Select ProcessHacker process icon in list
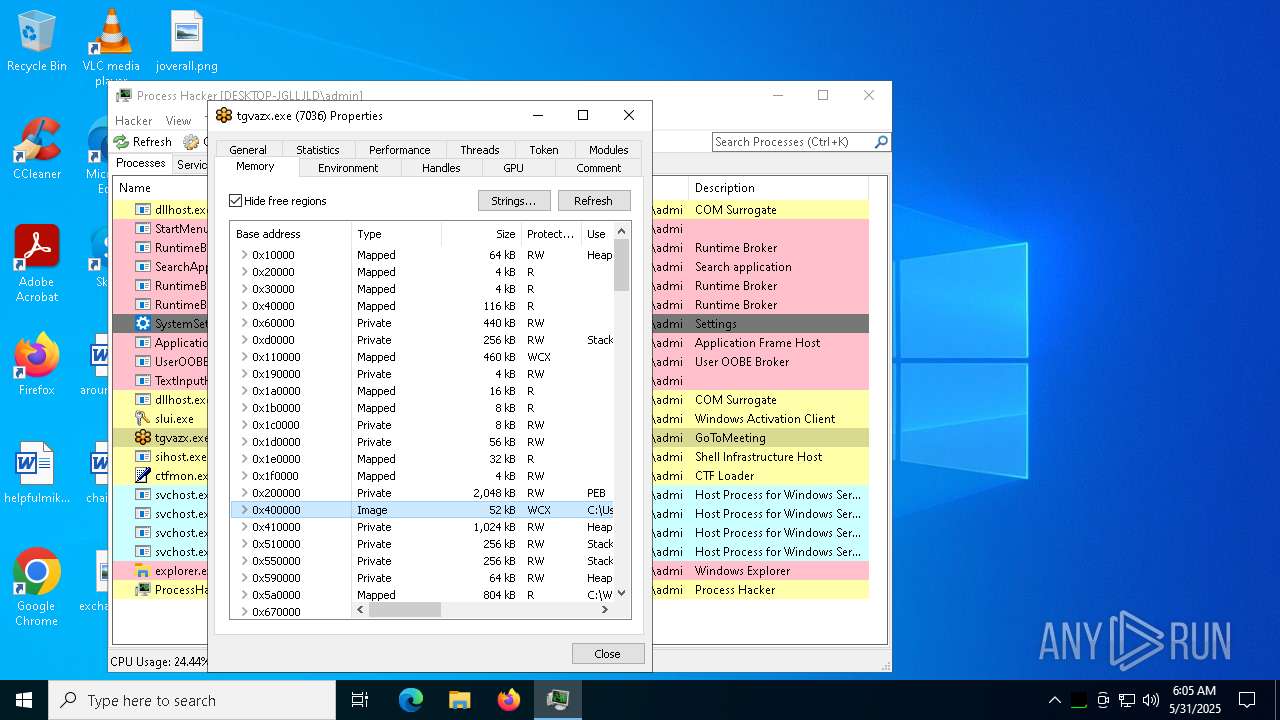 pos(143,590)
